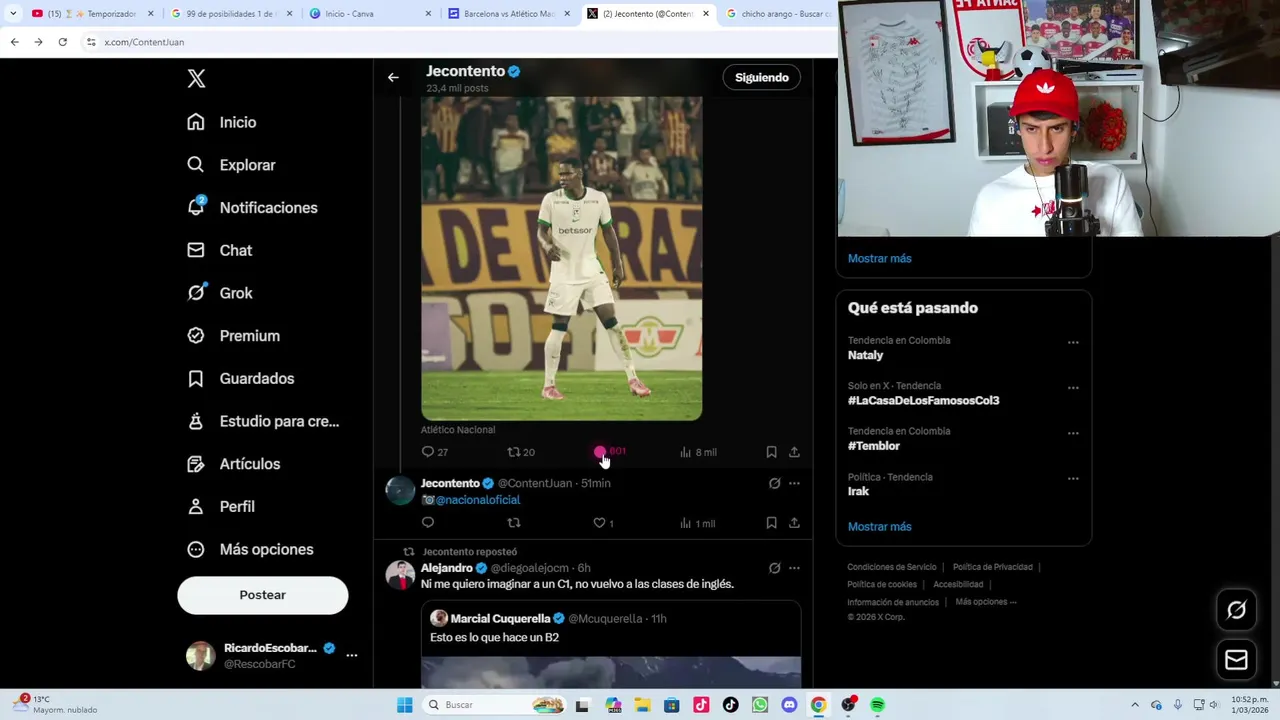Like the @nacionaloficial post with 1 like
The width and height of the screenshot is (1280, 720).
click(x=603, y=523)
